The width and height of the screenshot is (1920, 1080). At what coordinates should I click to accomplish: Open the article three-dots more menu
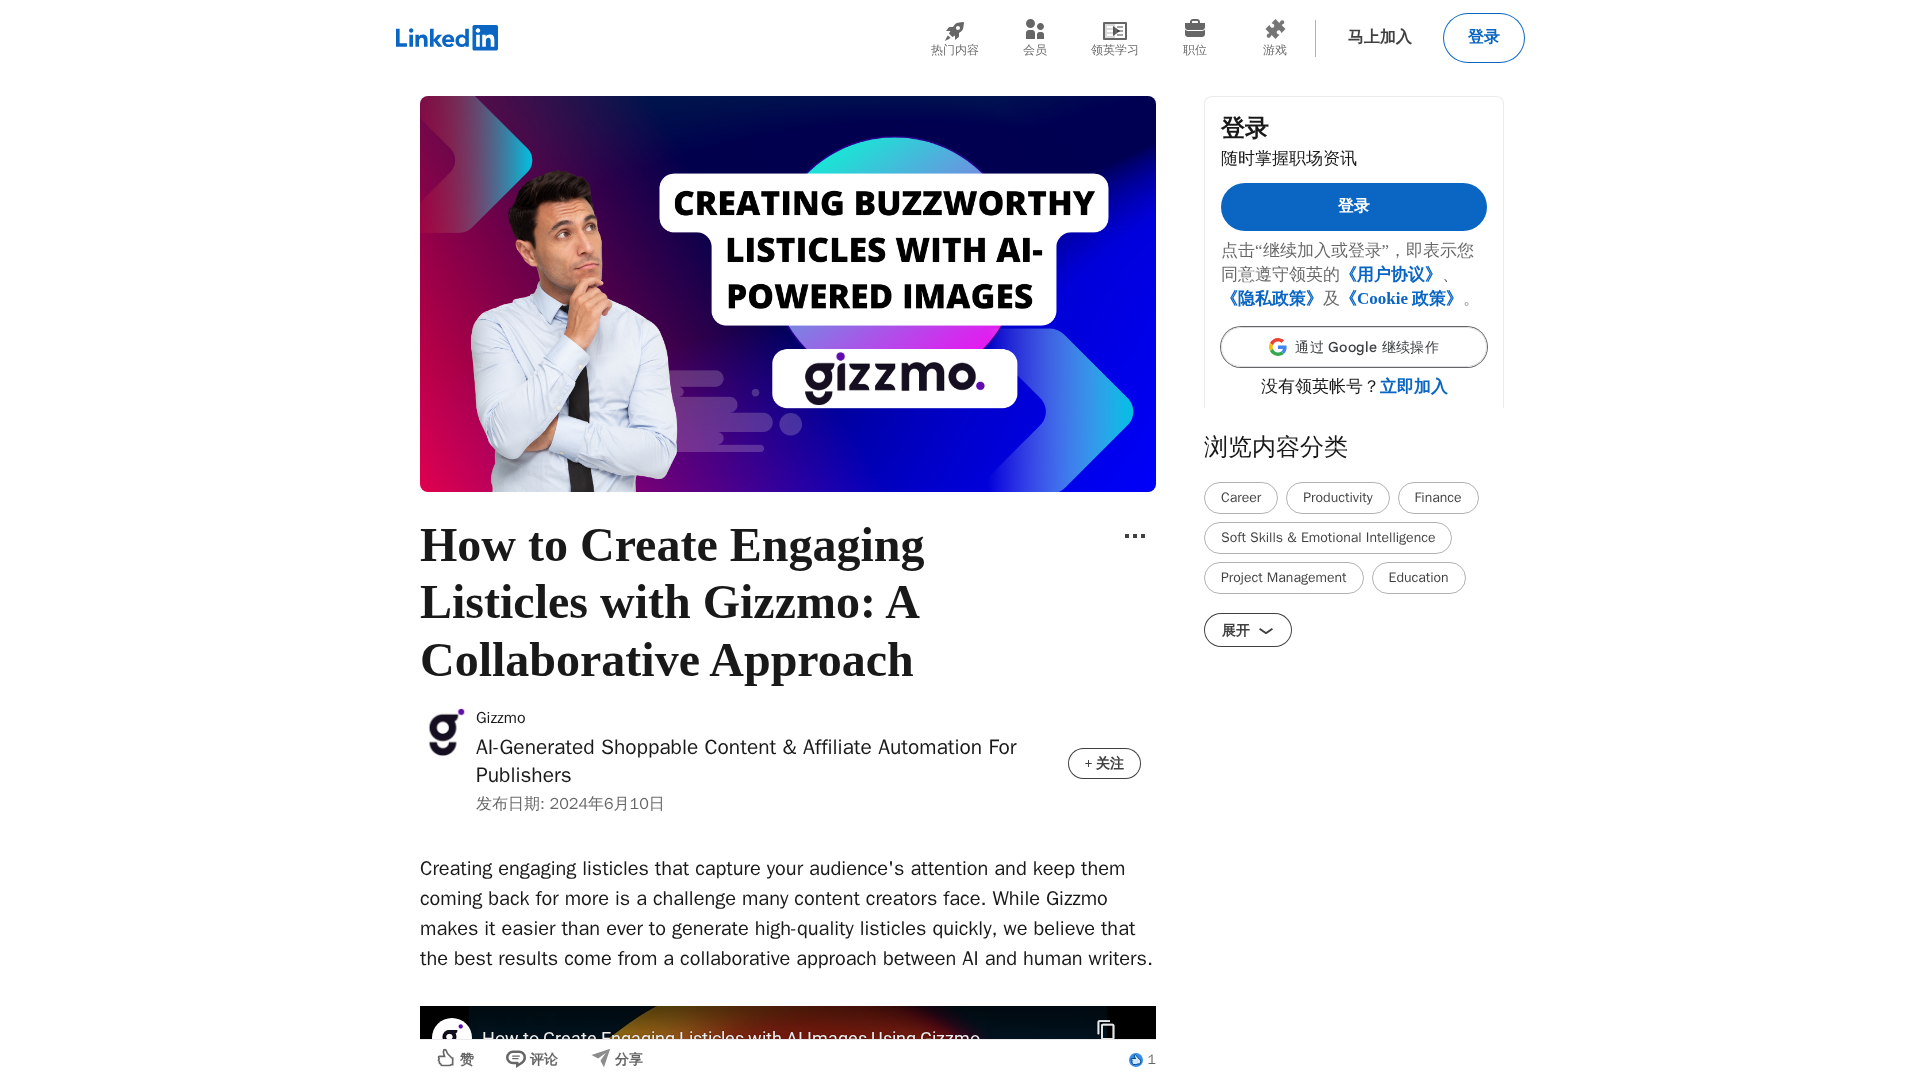click(1134, 537)
